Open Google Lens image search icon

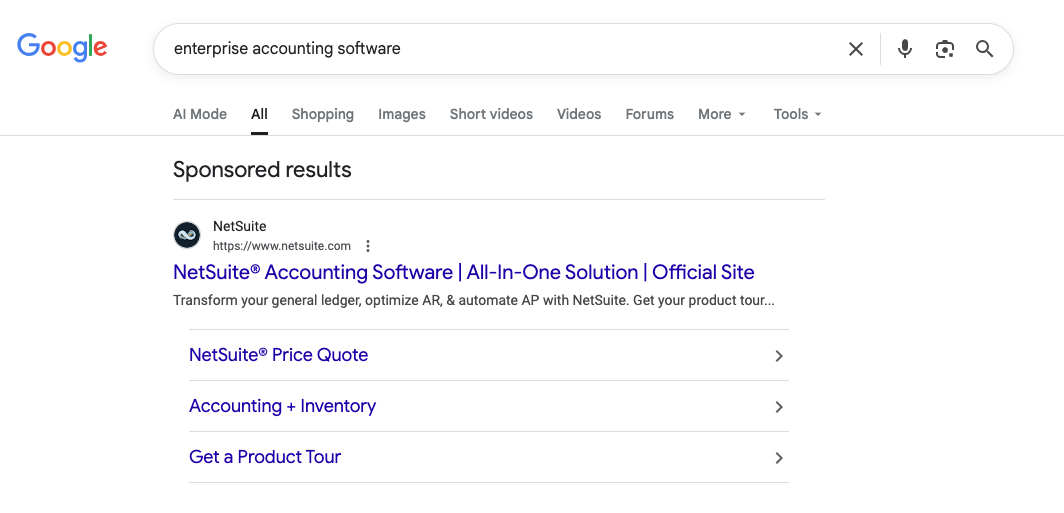click(x=945, y=49)
